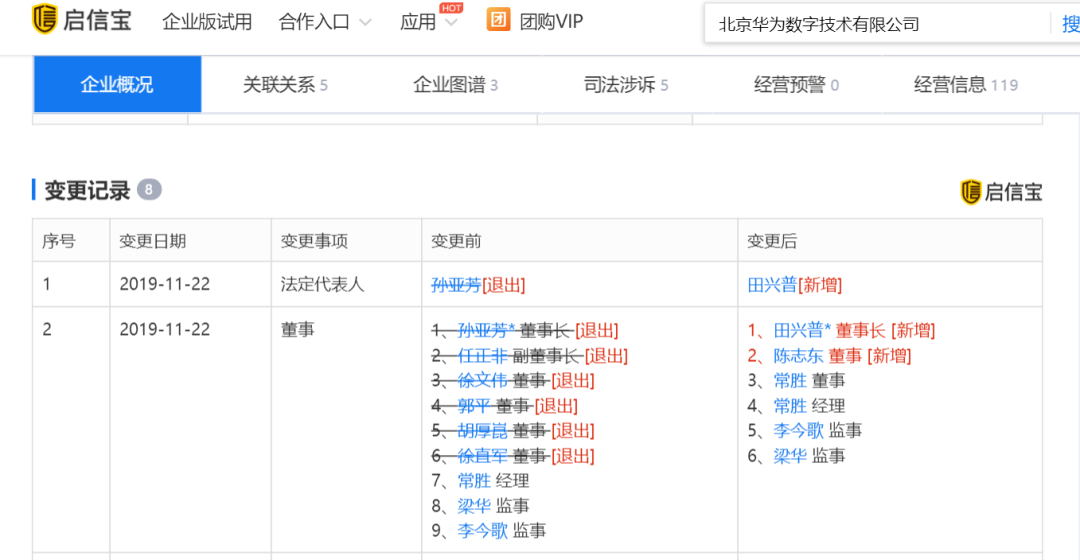The height and width of the screenshot is (560, 1080).
Task: Click the 团购VIP orange icon
Action: pyautogui.click(x=498, y=19)
